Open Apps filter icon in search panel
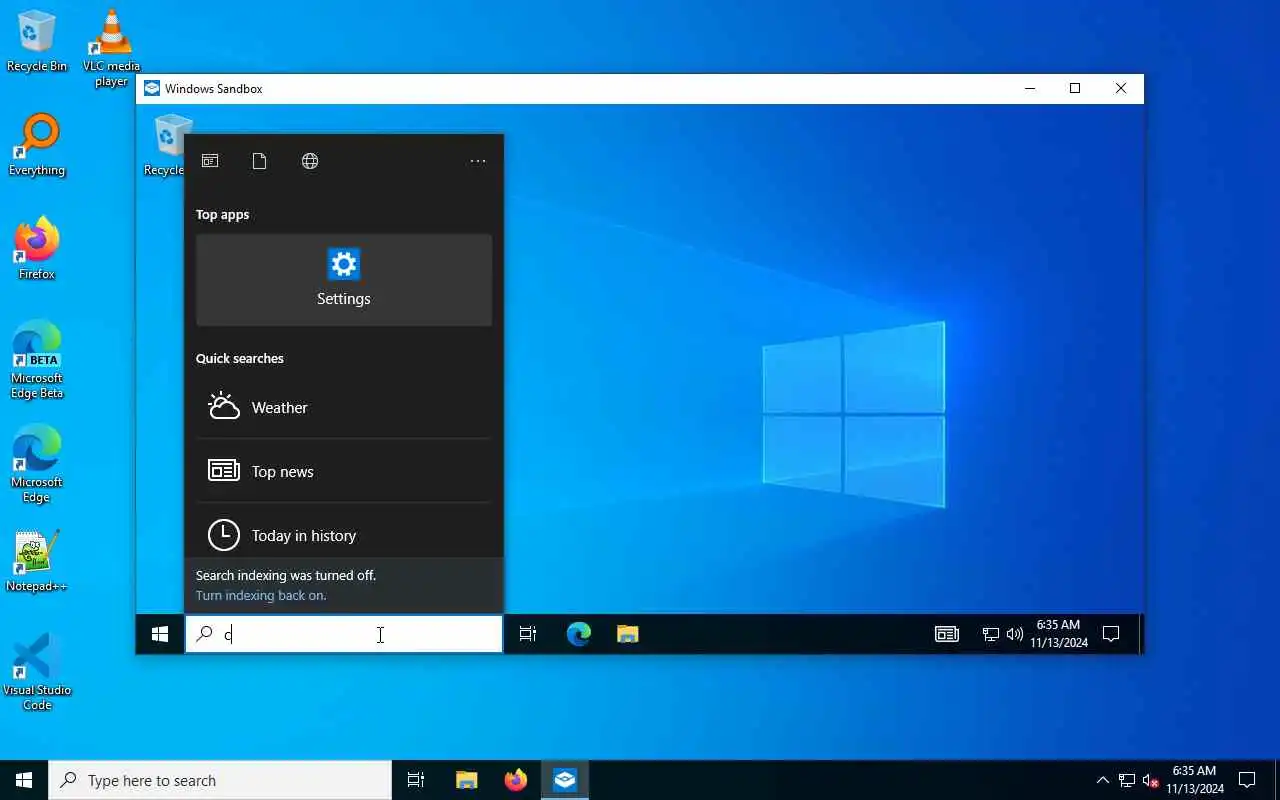This screenshot has width=1280, height=800. click(210, 161)
